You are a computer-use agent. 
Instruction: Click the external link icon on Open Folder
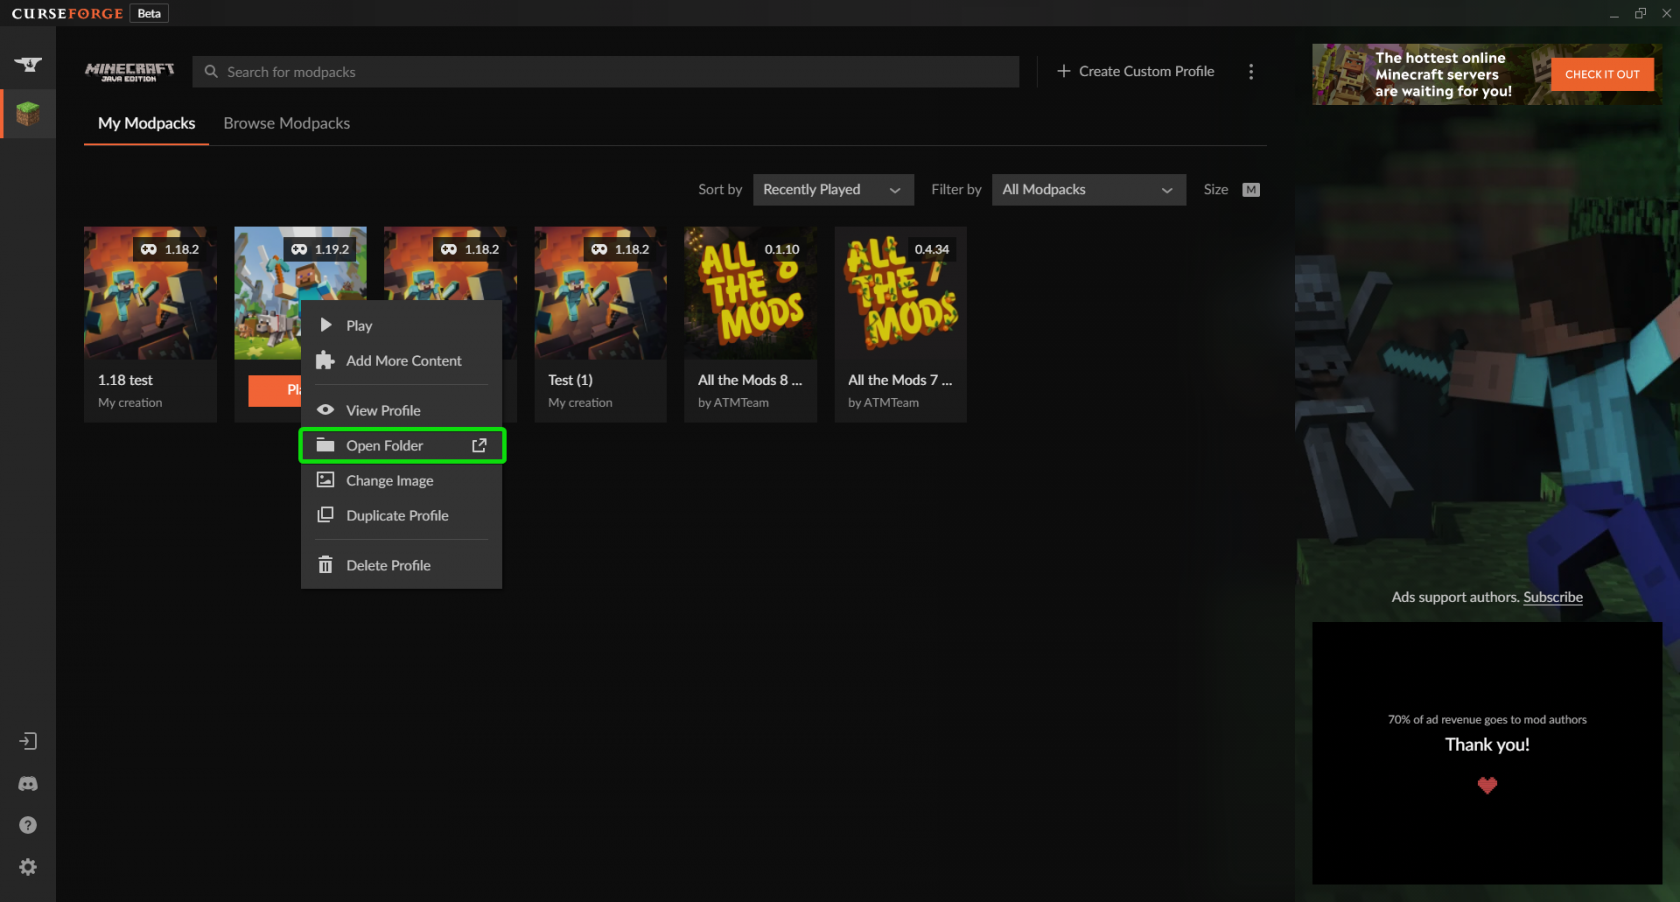click(479, 445)
